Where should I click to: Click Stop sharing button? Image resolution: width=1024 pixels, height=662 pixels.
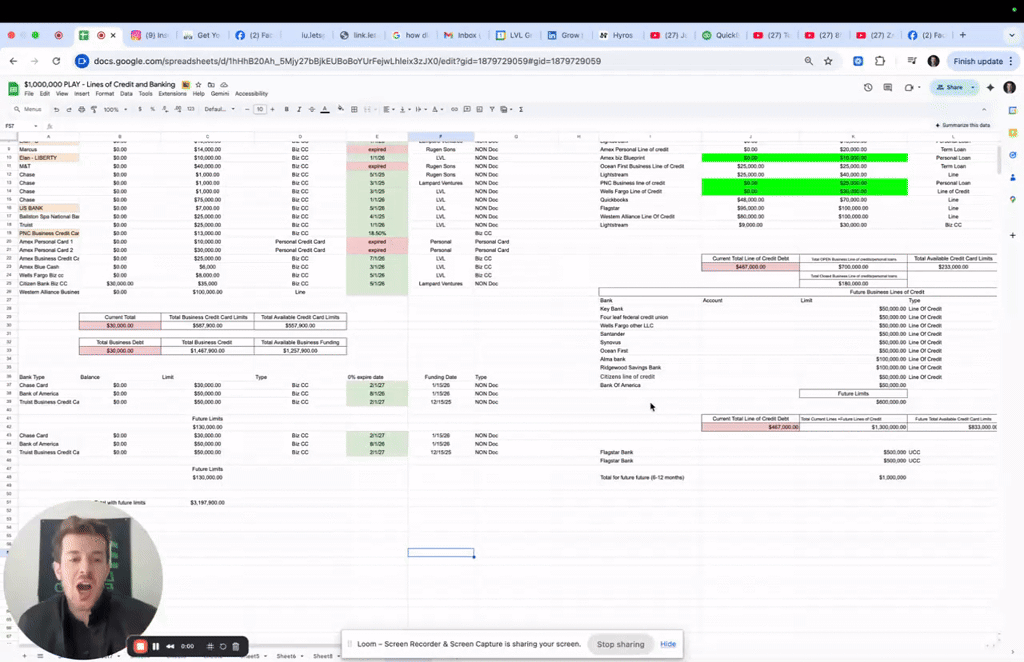click(x=620, y=644)
